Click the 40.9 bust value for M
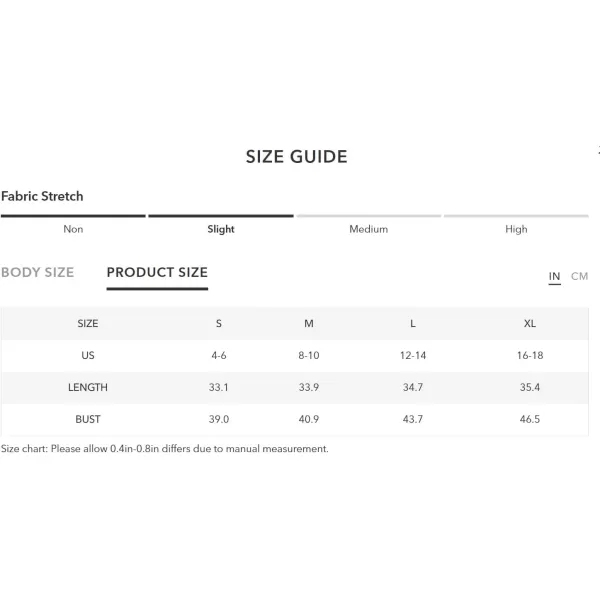The image size is (600, 600). click(x=309, y=419)
